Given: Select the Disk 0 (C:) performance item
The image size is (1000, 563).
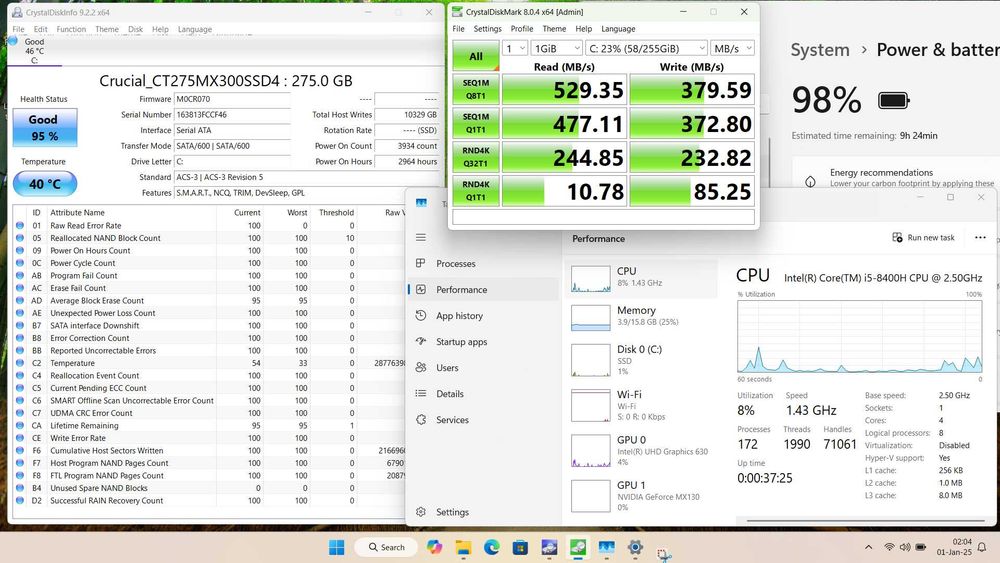Looking at the screenshot, I should (641, 359).
